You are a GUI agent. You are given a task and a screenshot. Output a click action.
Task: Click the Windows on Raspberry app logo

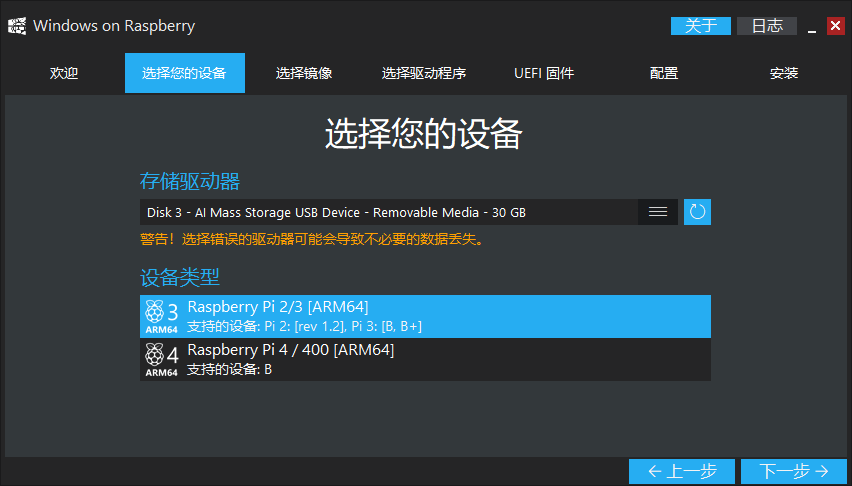(x=17, y=26)
